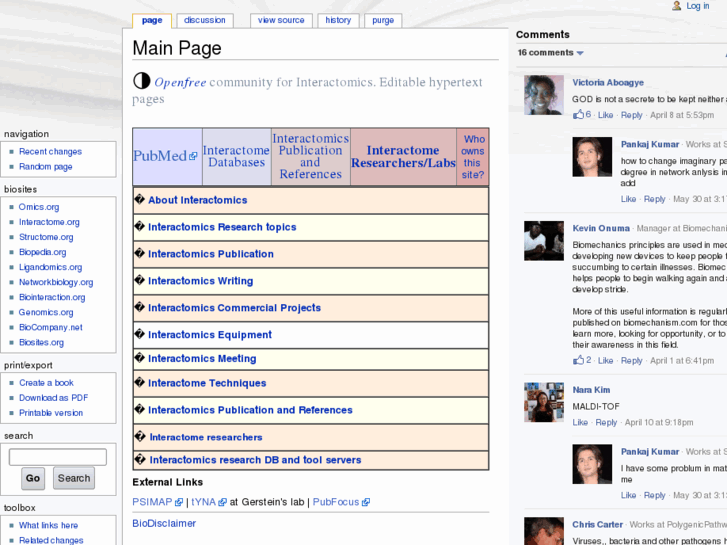Click What links here in toolbox
The height and width of the screenshot is (545, 727).
[48, 525]
